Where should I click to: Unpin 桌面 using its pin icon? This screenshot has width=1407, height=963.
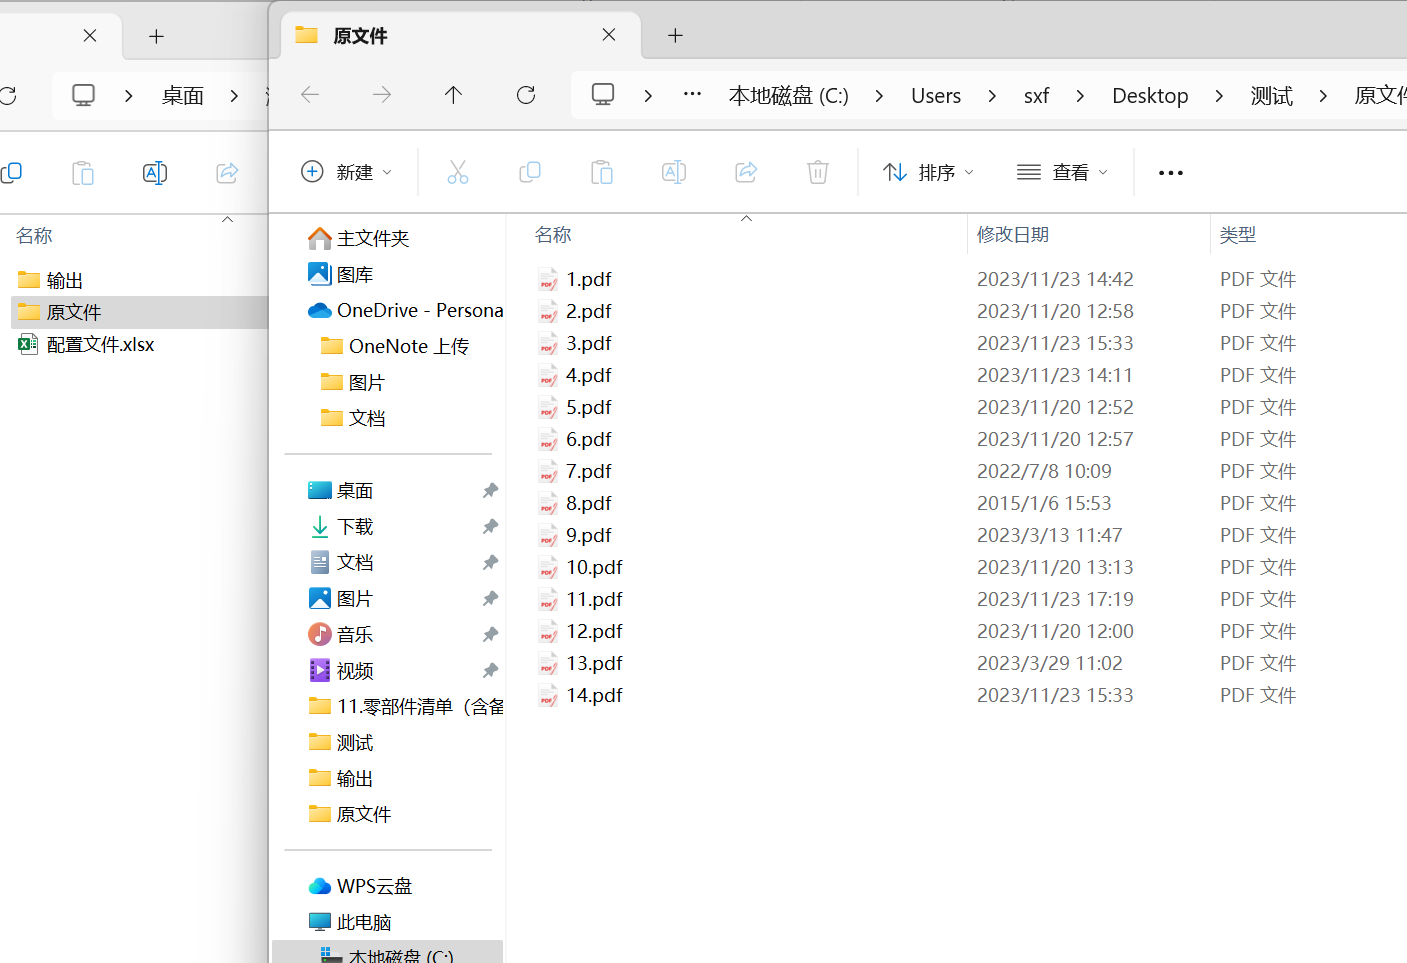click(x=490, y=490)
